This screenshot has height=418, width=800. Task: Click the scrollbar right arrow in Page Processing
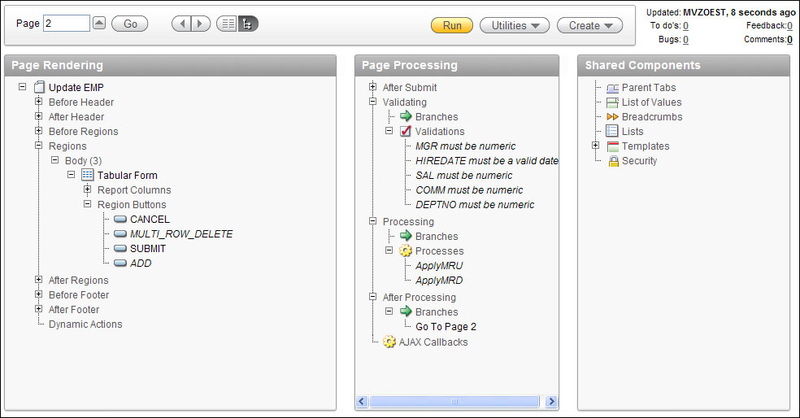tap(551, 402)
